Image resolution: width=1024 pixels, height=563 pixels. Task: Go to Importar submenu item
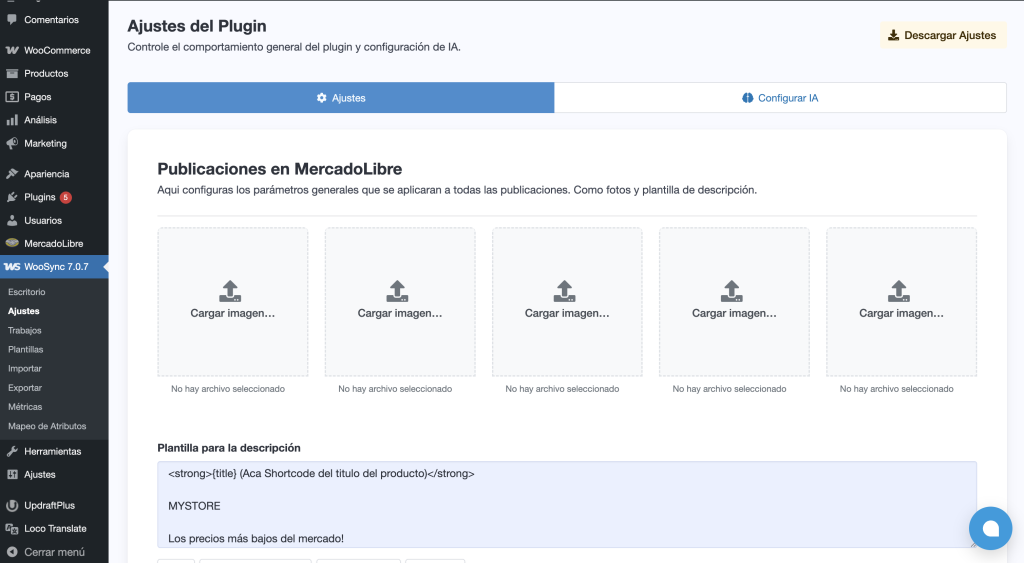(x=25, y=368)
